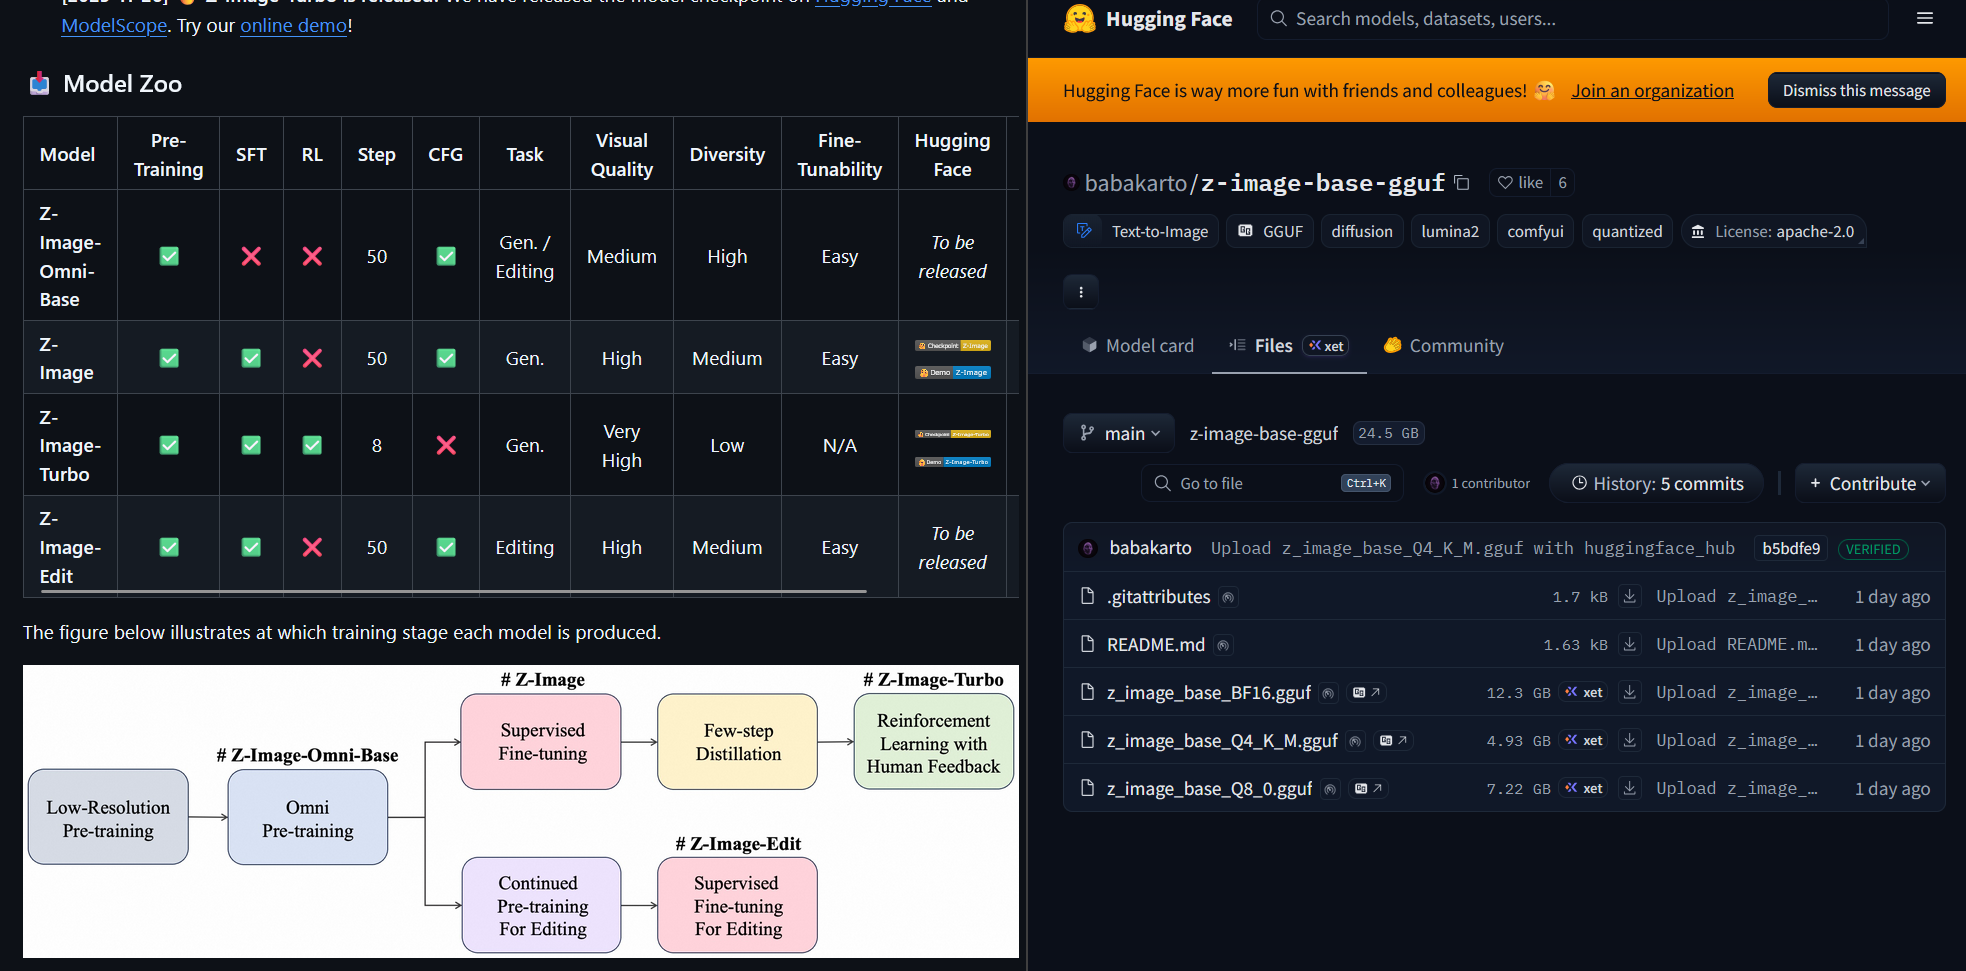This screenshot has width=1966, height=971.
Task: Click the comfyui tag
Action: point(1535,231)
